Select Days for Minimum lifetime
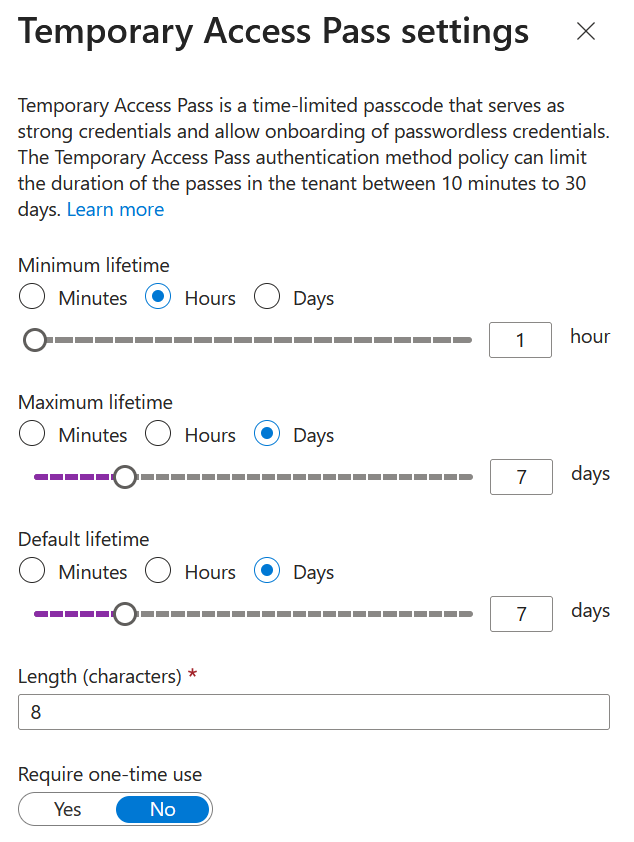634x842 pixels. (x=267, y=298)
